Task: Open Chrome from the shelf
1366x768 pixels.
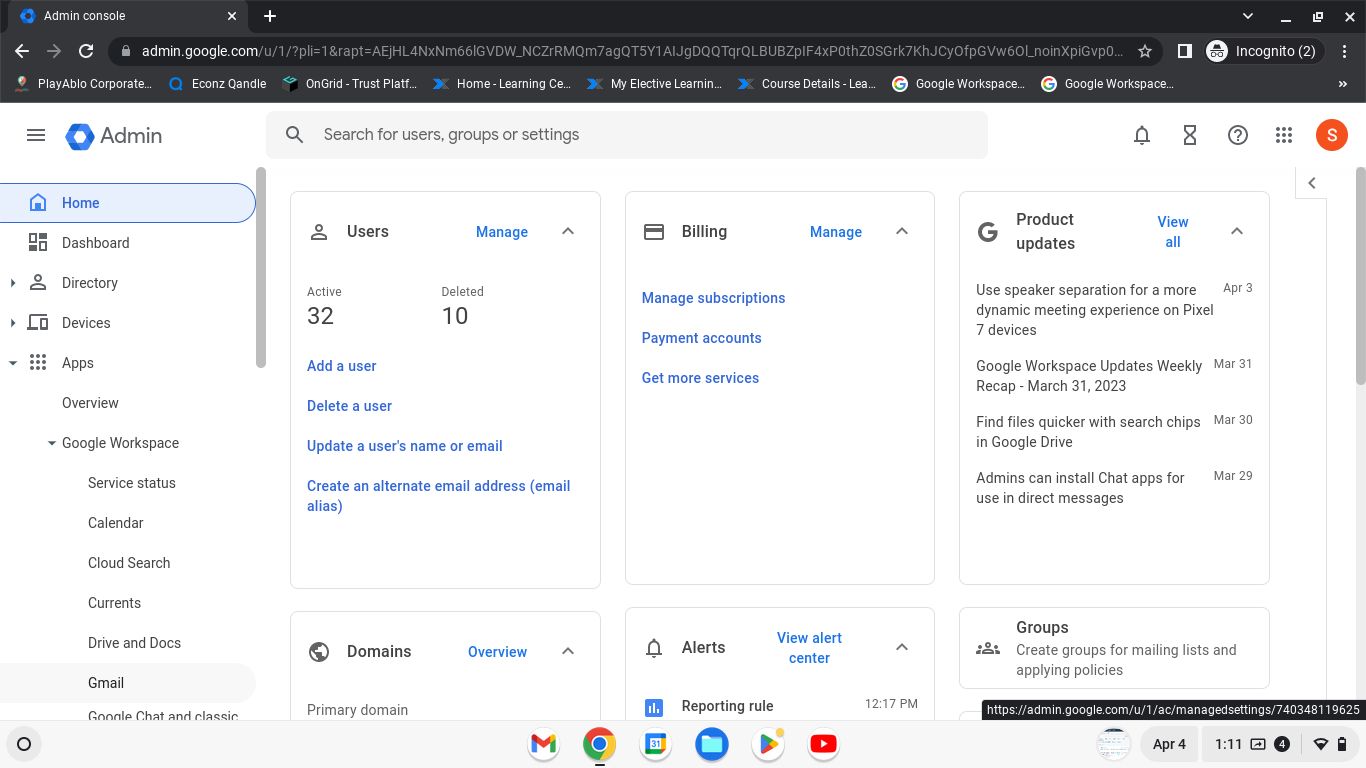Action: click(599, 744)
